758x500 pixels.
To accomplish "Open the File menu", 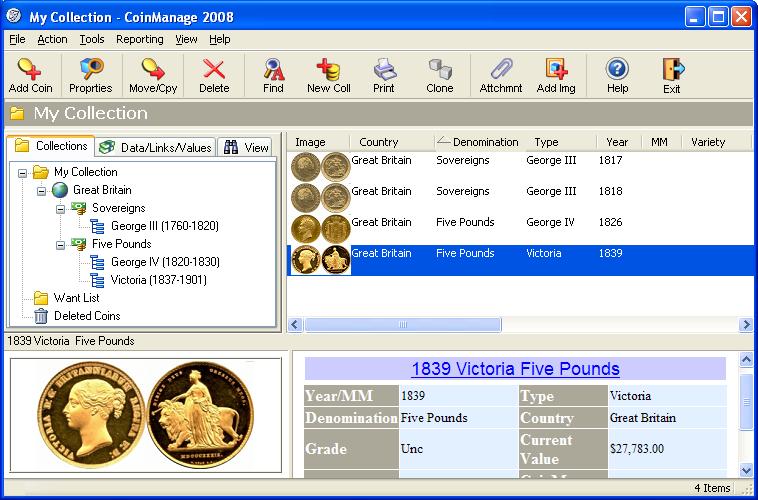I will tap(17, 39).
